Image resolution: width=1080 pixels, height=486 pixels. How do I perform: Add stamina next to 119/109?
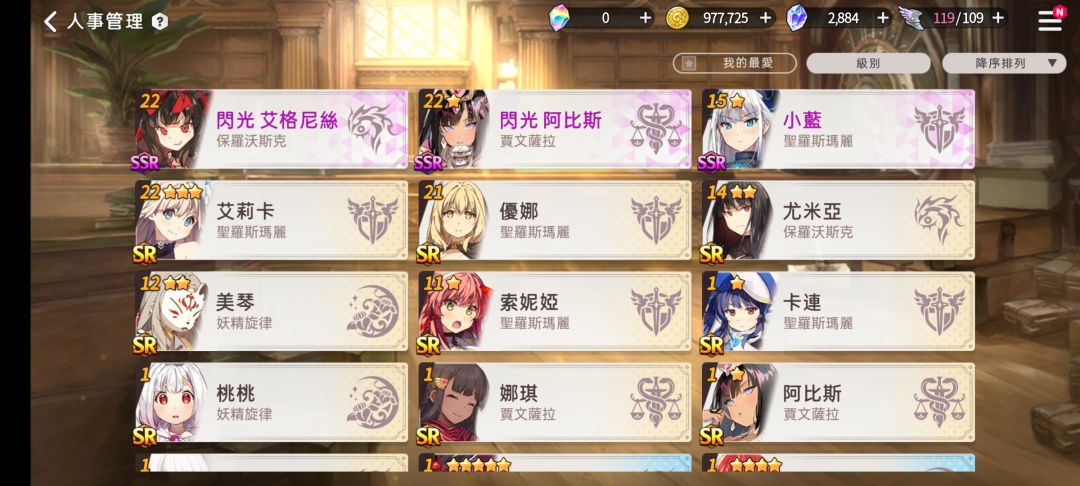(x=998, y=18)
